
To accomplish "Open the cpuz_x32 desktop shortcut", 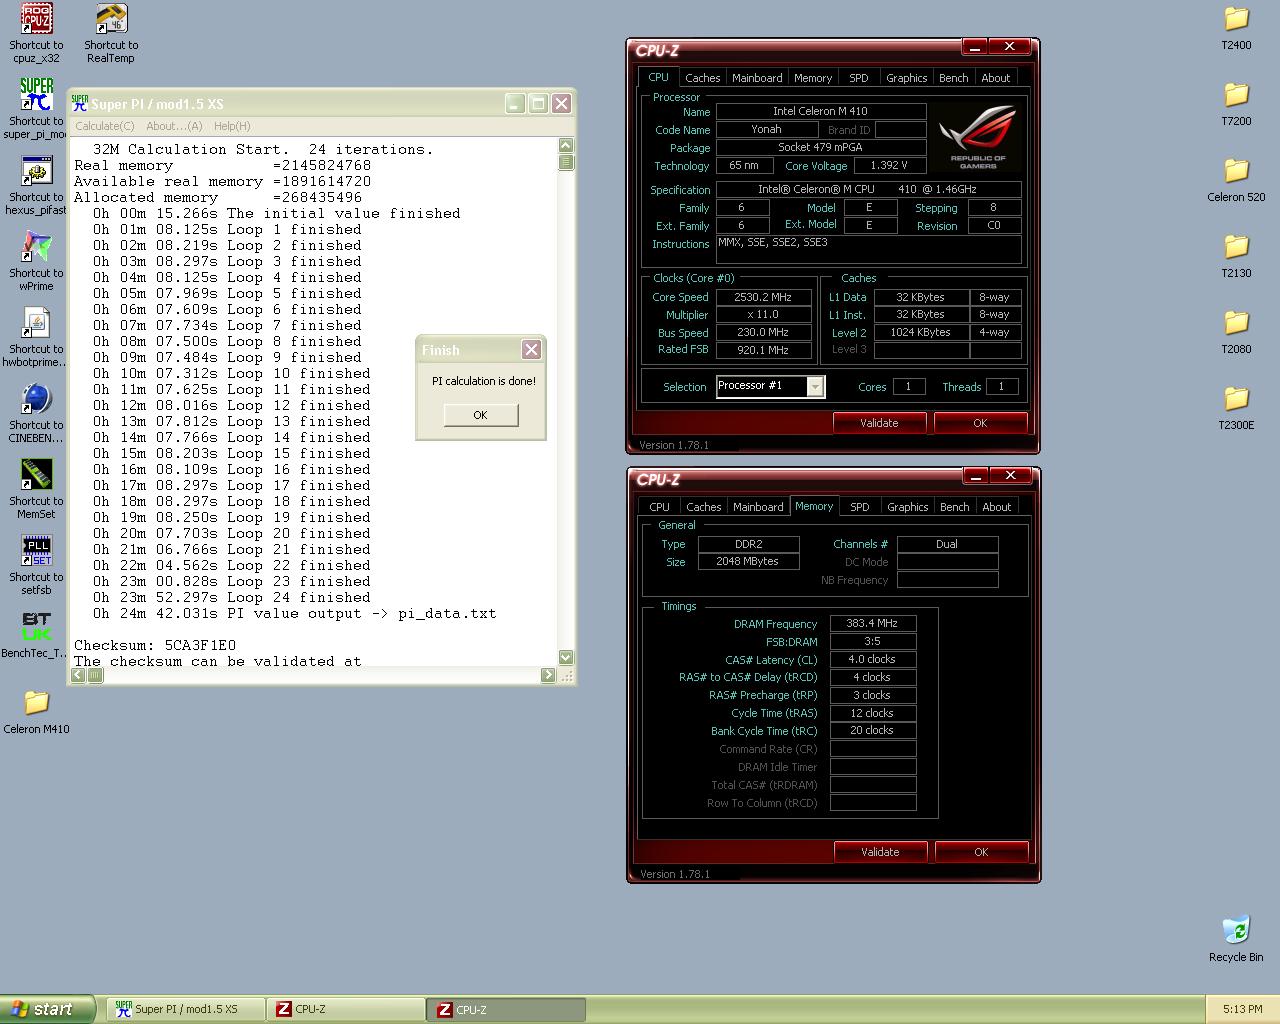I will (x=36, y=19).
